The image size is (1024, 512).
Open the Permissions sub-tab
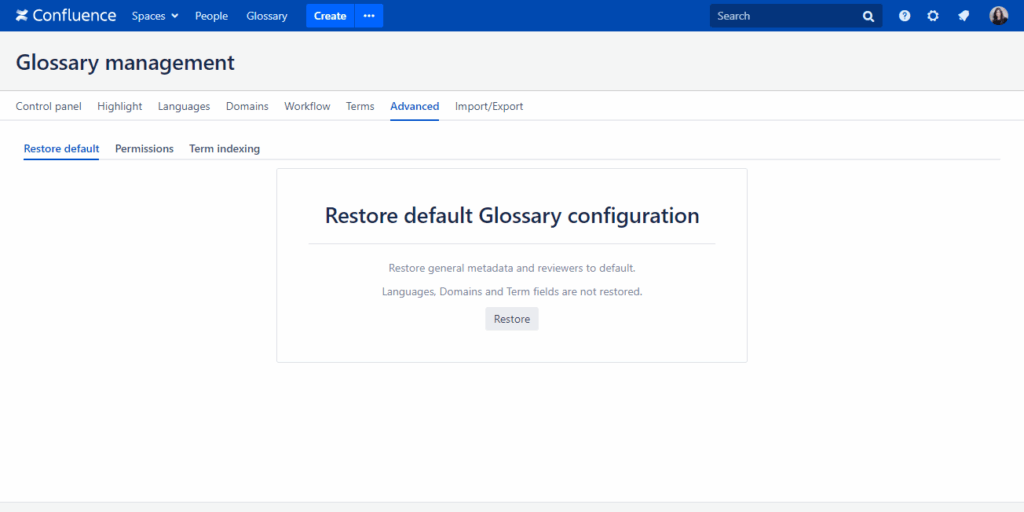[x=144, y=149]
